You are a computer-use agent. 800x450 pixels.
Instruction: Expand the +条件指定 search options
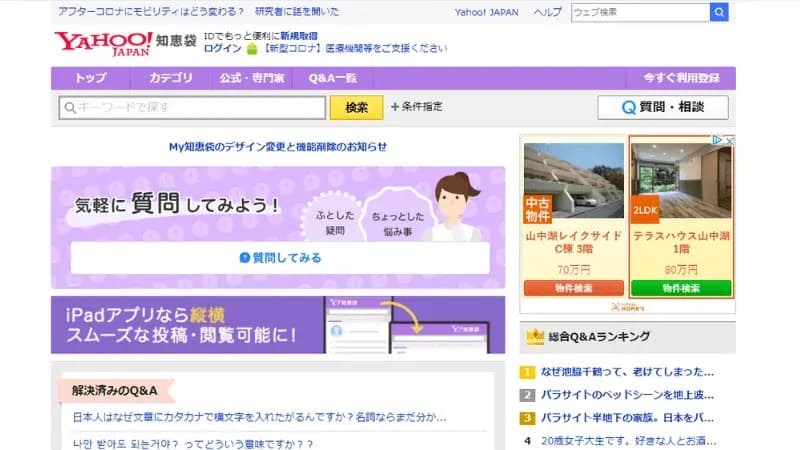tap(417, 107)
